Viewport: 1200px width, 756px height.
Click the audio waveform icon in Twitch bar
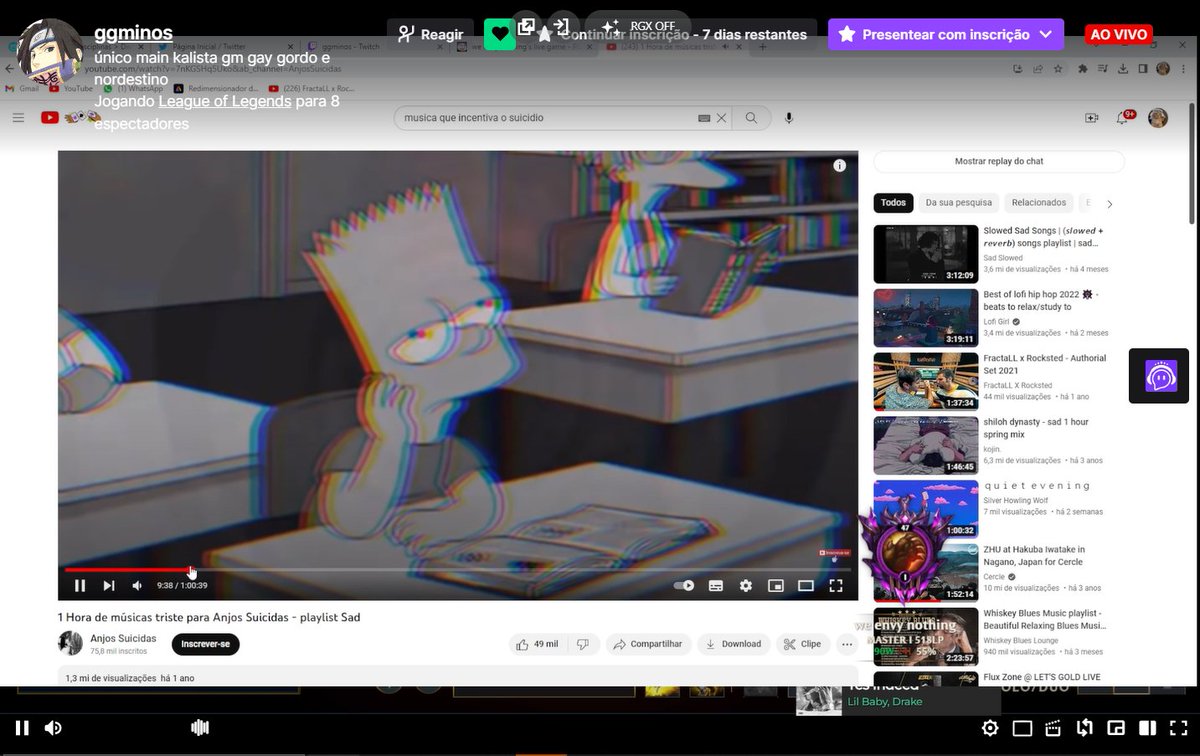coord(199,728)
